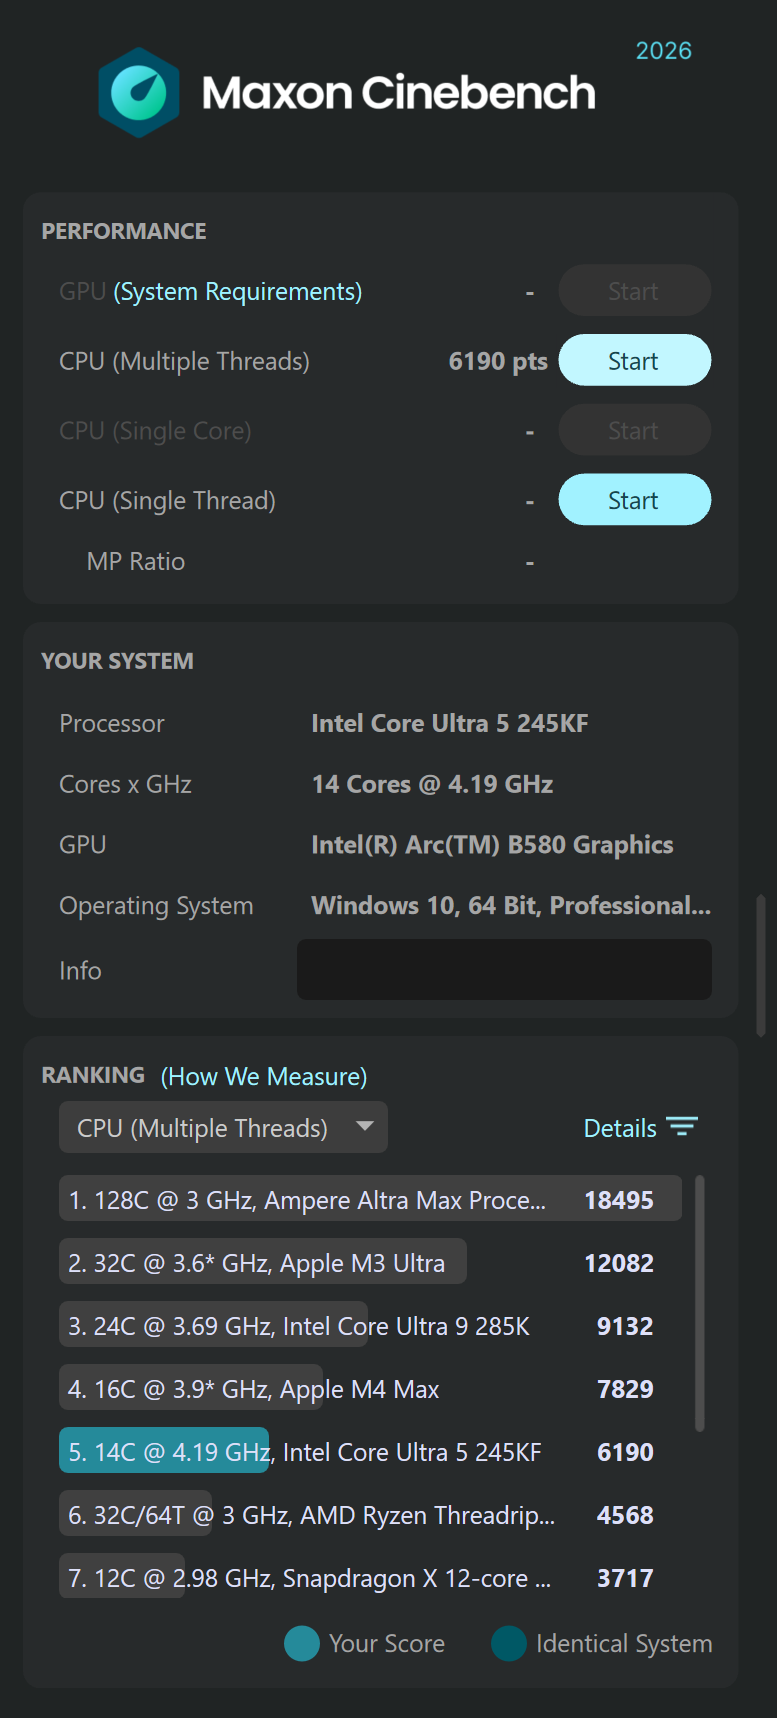Click the Cinebench gauge logo icon
777x1718 pixels.
[x=139, y=92]
